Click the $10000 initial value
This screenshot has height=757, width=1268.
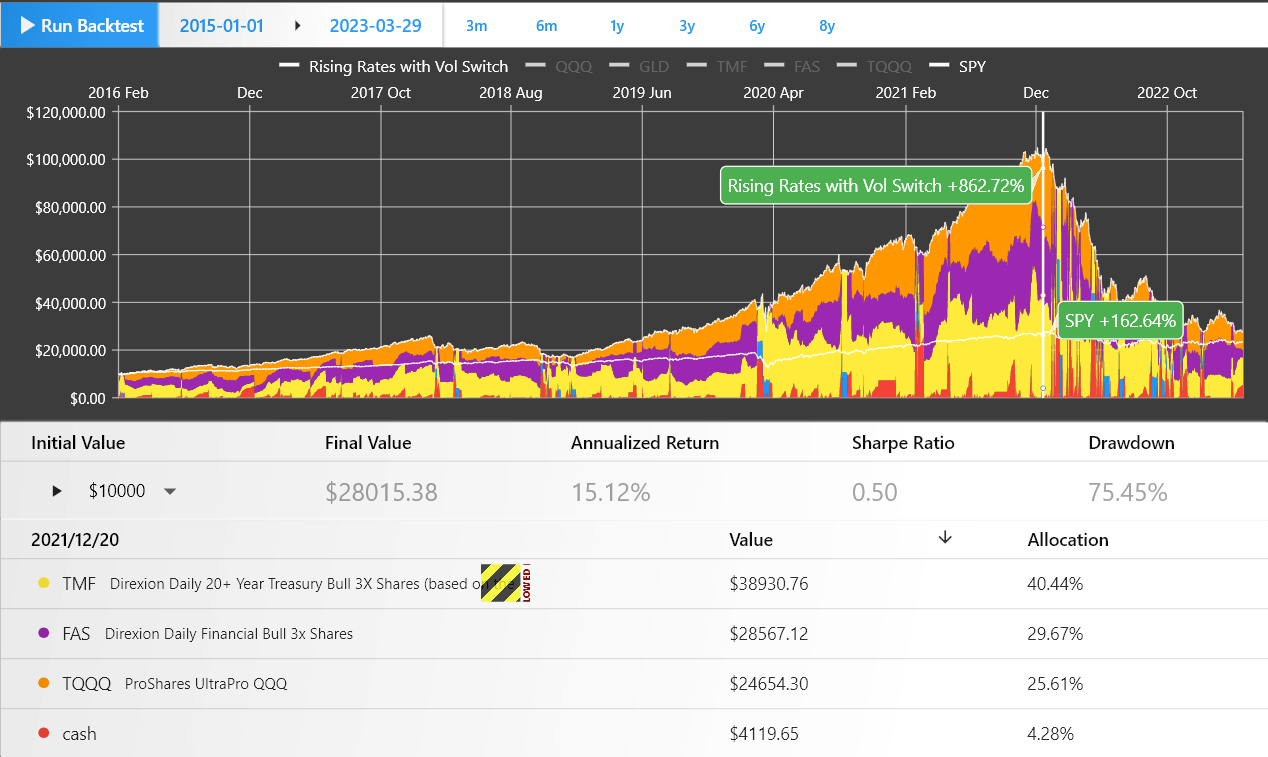(x=117, y=491)
